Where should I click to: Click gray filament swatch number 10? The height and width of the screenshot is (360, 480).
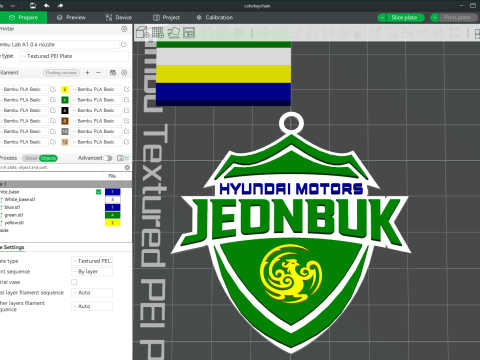(x=65, y=131)
